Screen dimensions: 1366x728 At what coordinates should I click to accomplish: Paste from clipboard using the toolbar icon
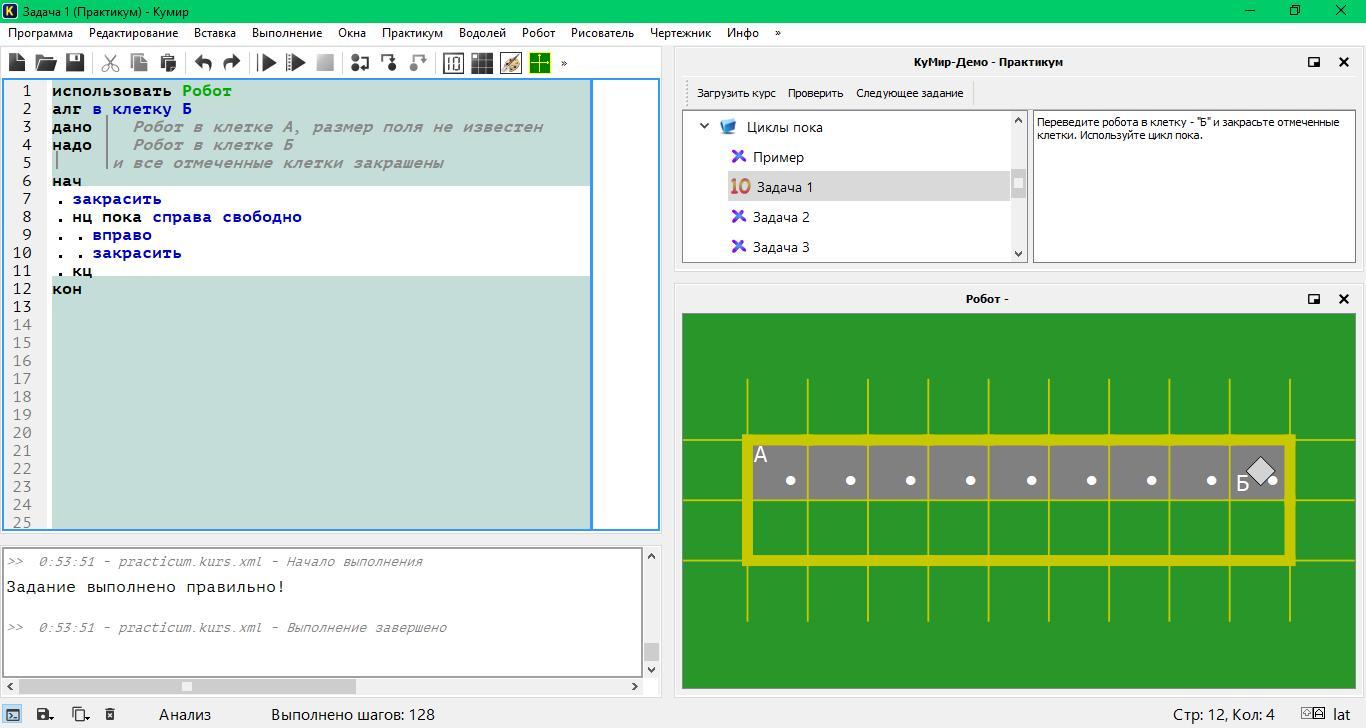click(x=168, y=63)
